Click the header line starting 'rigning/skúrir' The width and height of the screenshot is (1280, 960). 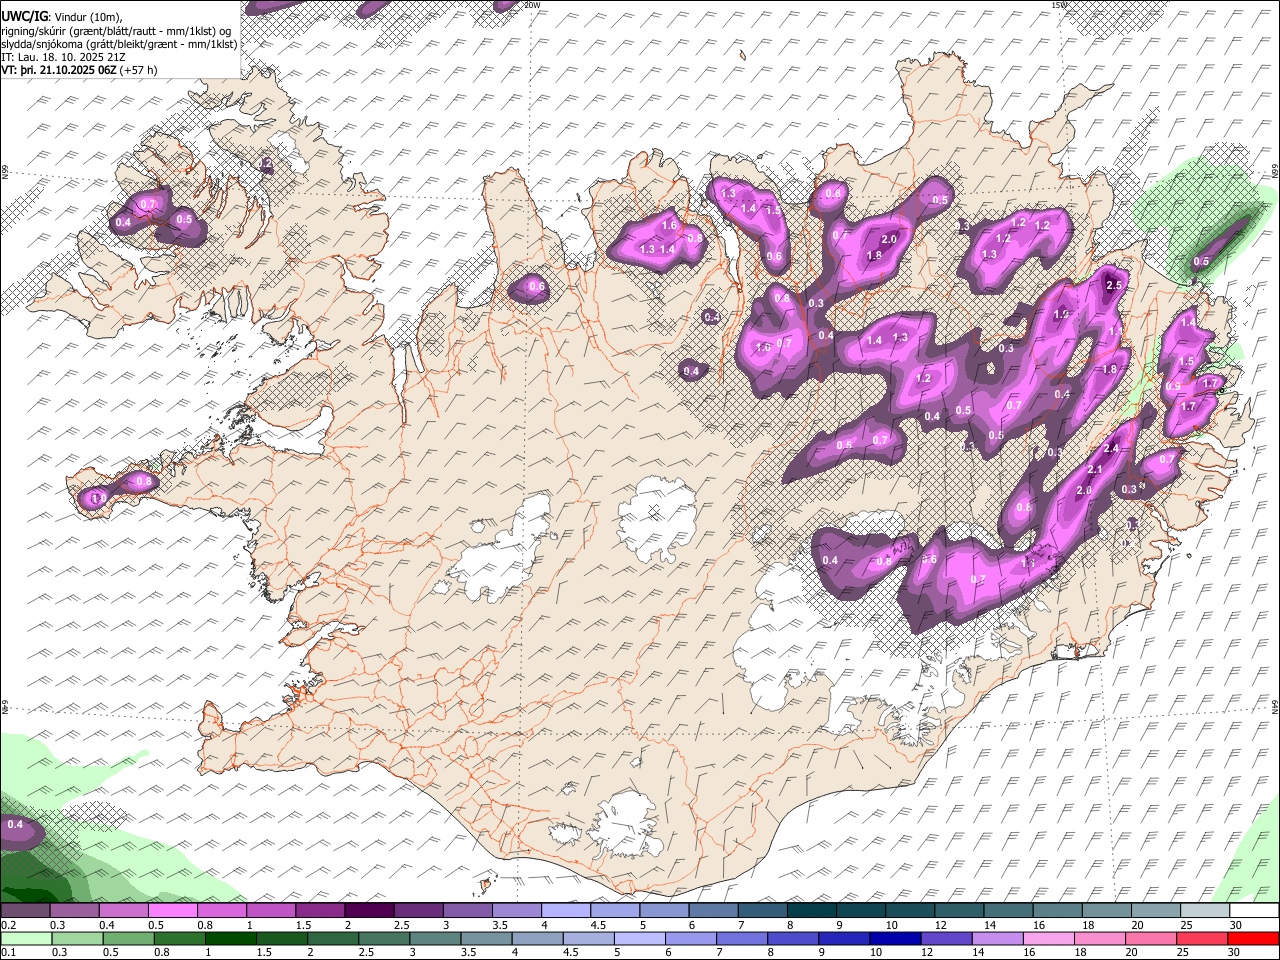(x=116, y=30)
